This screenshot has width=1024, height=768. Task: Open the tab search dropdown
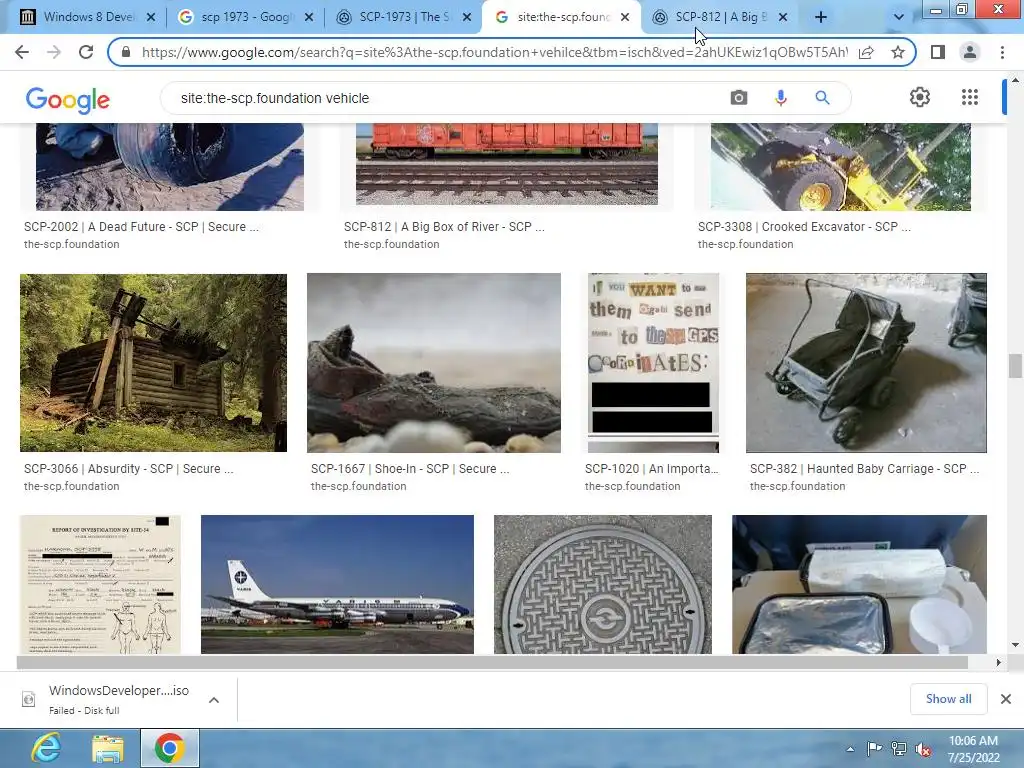click(899, 18)
